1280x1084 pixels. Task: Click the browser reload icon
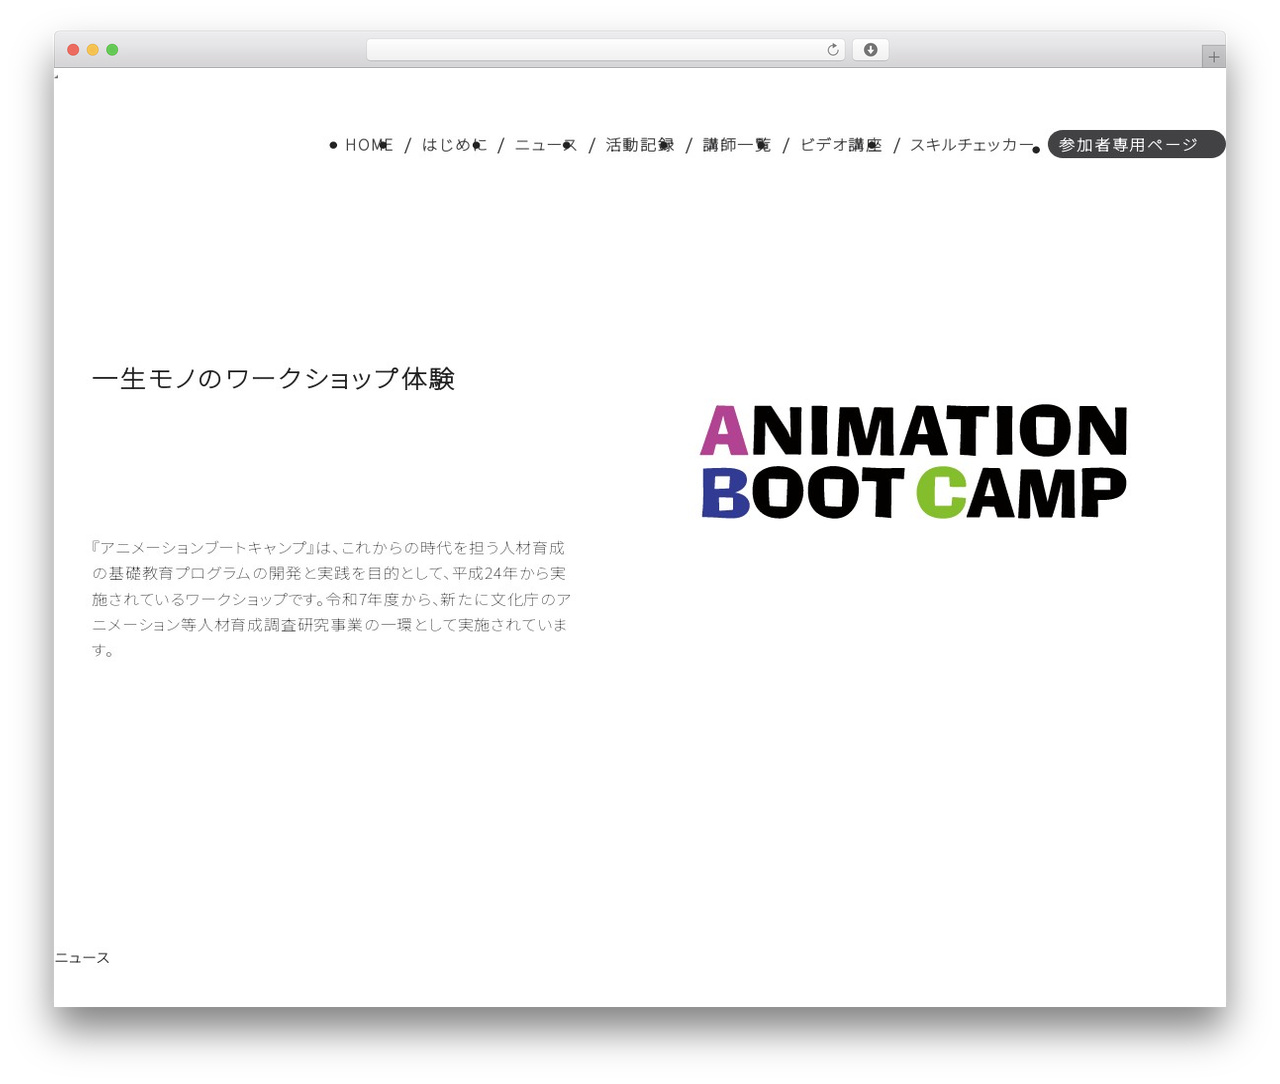[x=832, y=50]
